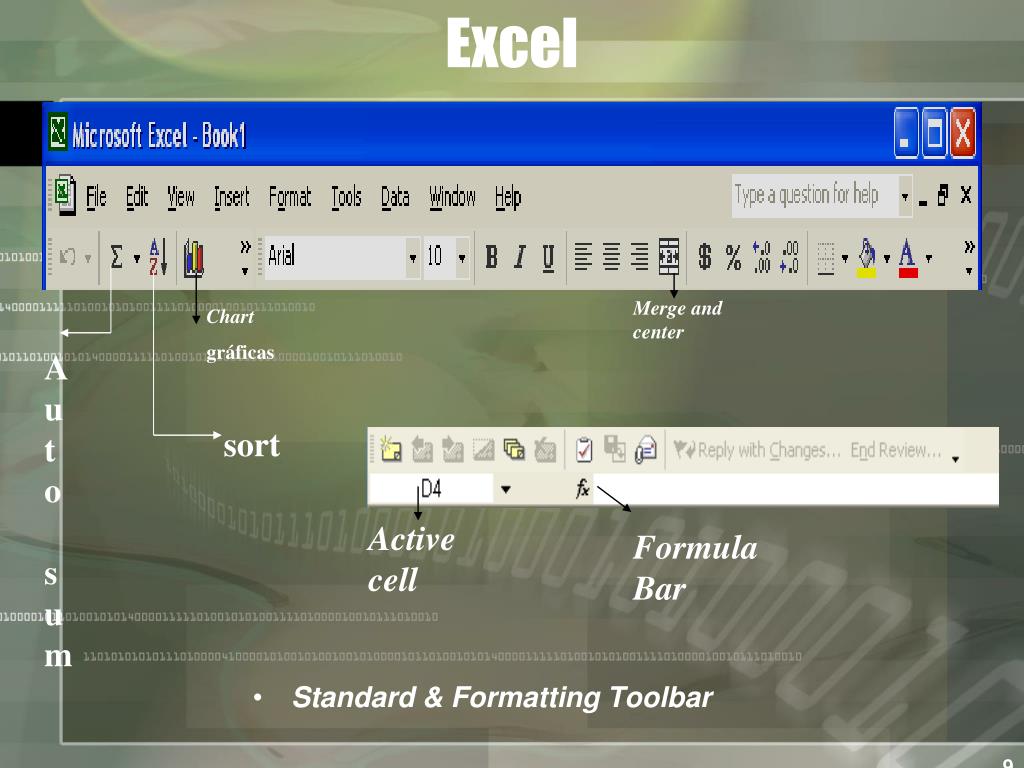Minimize the workbook window in menu bar
The height and width of the screenshot is (768, 1024).
tap(923, 201)
